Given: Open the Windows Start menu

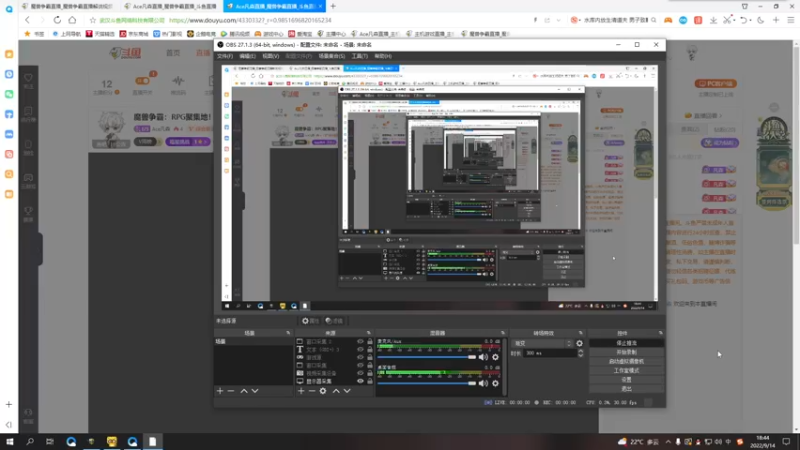Looking at the screenshot, I should click(x=10, y=442).
